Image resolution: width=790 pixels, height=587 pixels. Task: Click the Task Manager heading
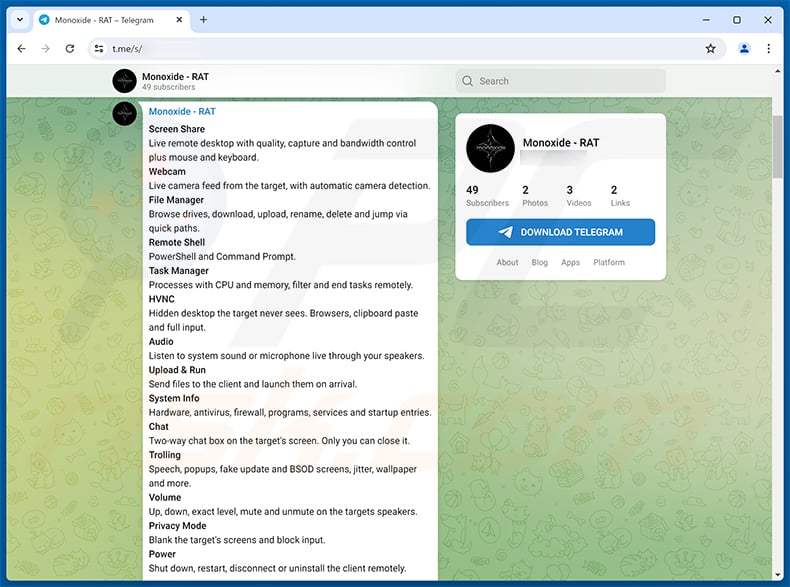coord(178,271)
